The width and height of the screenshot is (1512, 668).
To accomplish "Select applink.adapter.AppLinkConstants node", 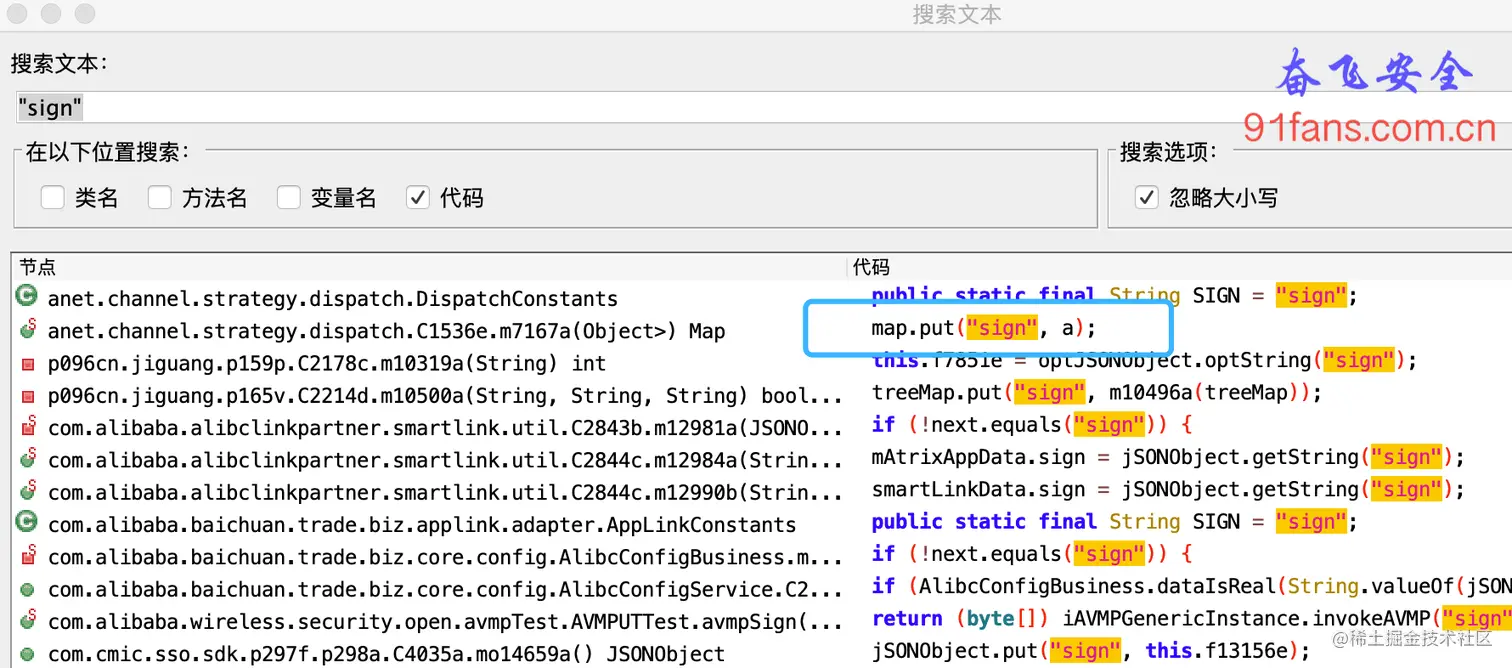I will [x=422, y=525].
